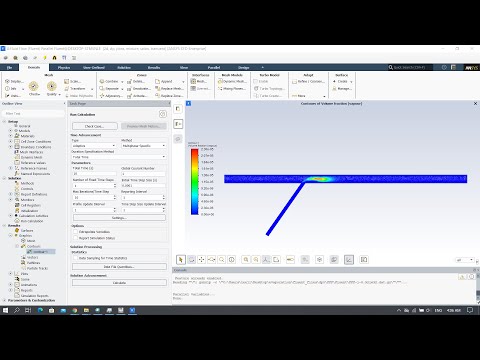Screen dimensions: 480x360
Task: Click the Task Page help icon
Action: click(163, 114)
